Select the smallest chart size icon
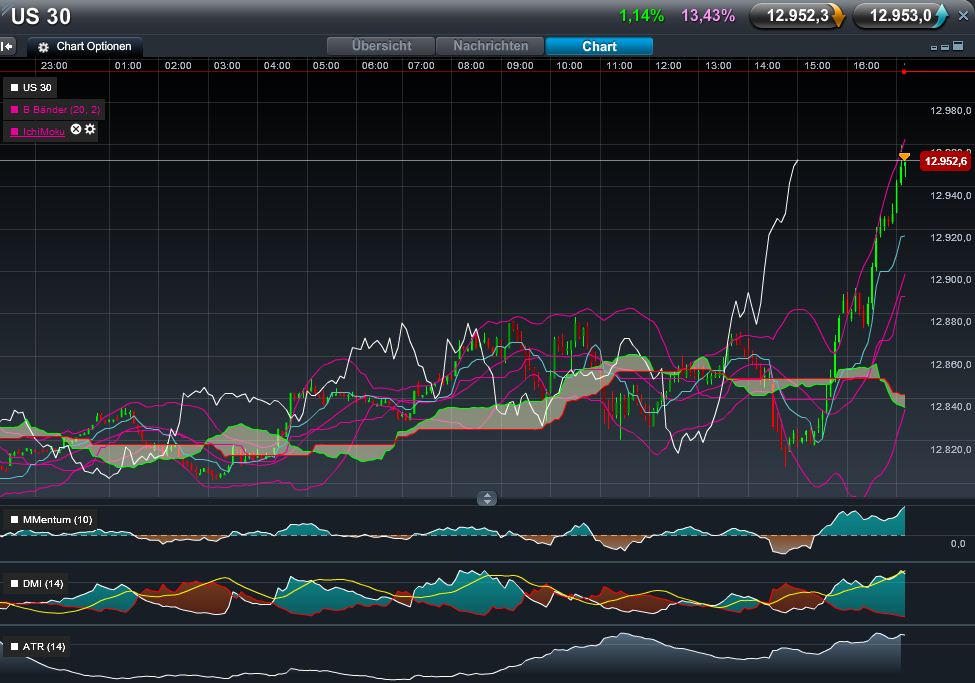 click(x=934, y=47)
